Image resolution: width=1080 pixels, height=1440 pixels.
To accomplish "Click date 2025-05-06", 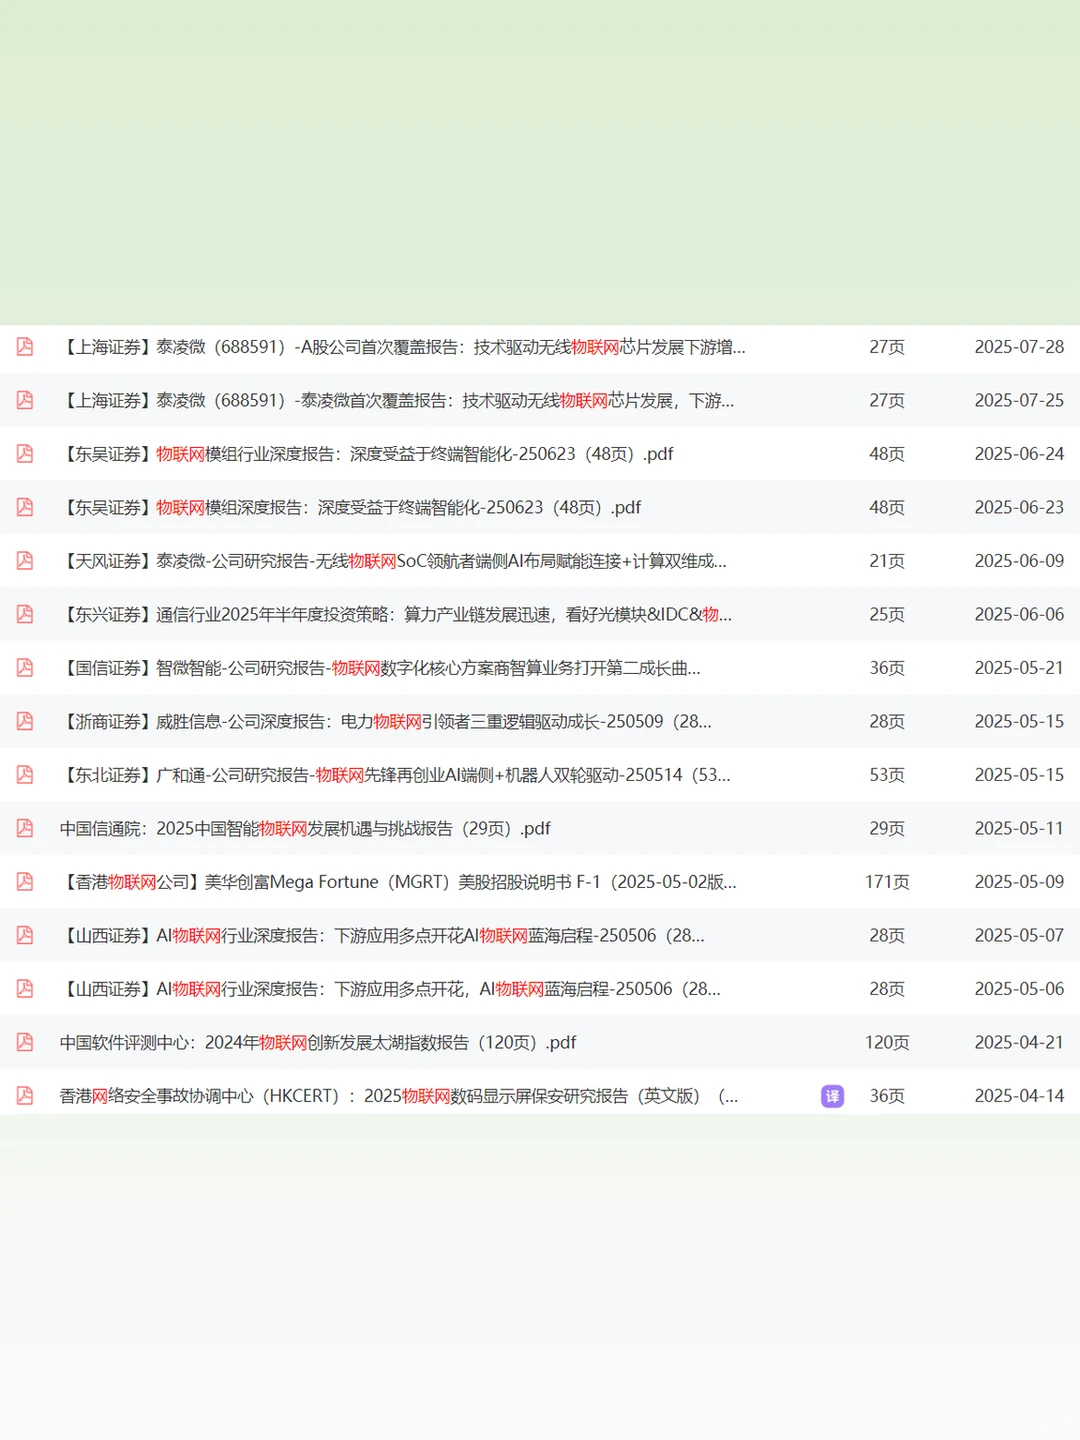I will (x=1019, y=989).
